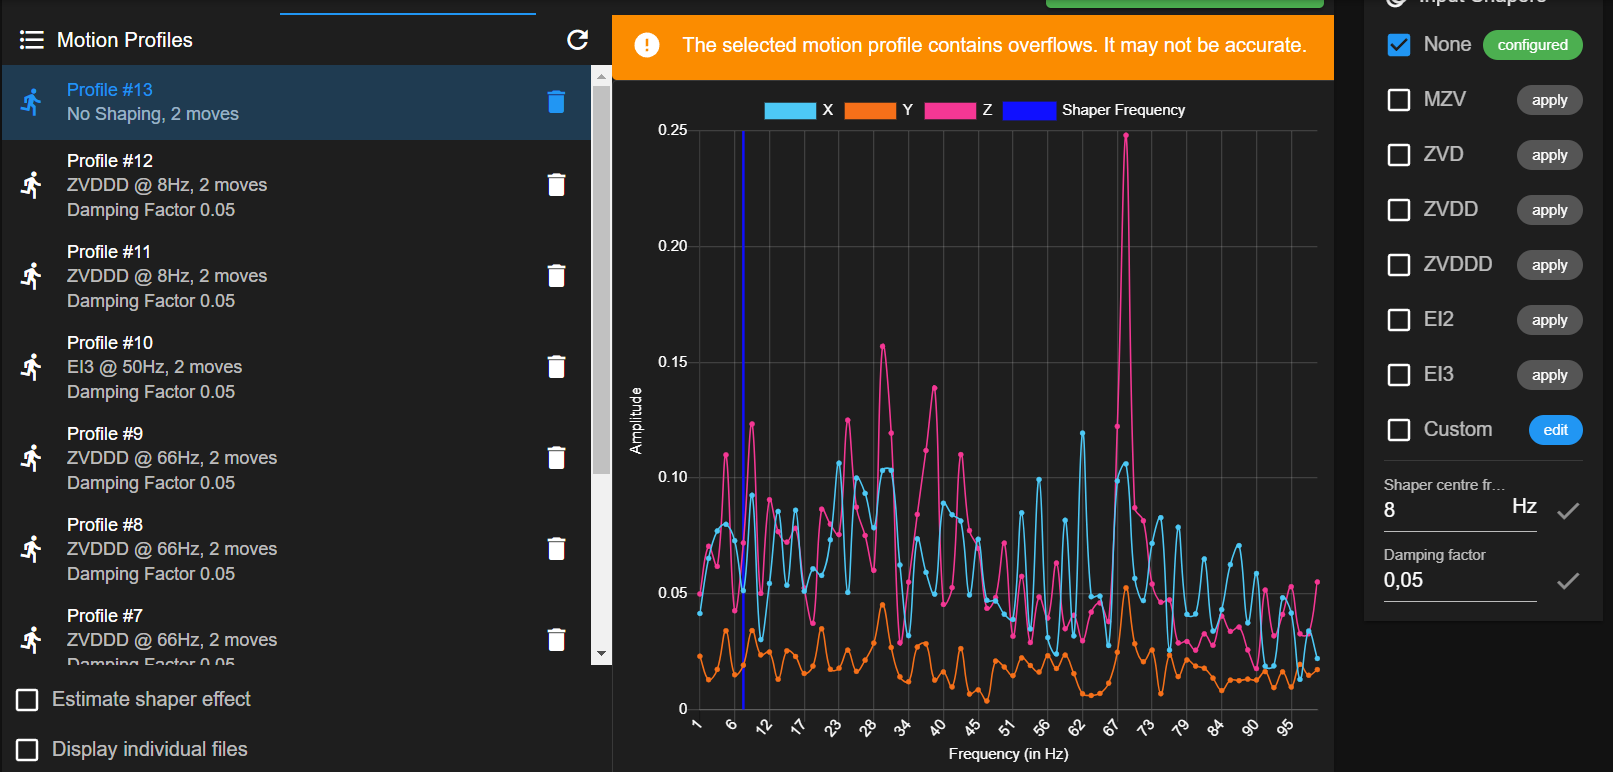Viewport: 1613px width, 772px height.
Task: Delete Profile #11
Action: [557, 275]
